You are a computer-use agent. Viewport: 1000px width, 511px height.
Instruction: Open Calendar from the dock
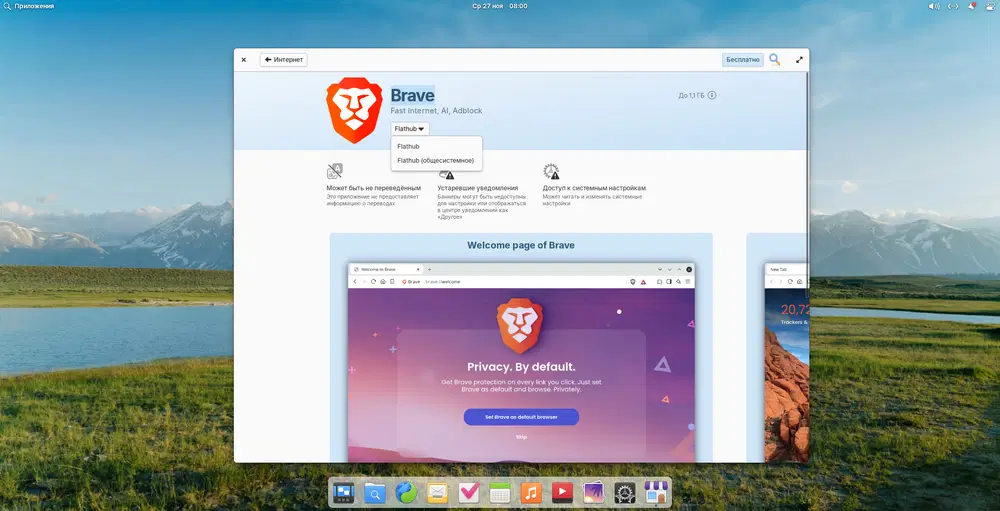coord(500,492)
